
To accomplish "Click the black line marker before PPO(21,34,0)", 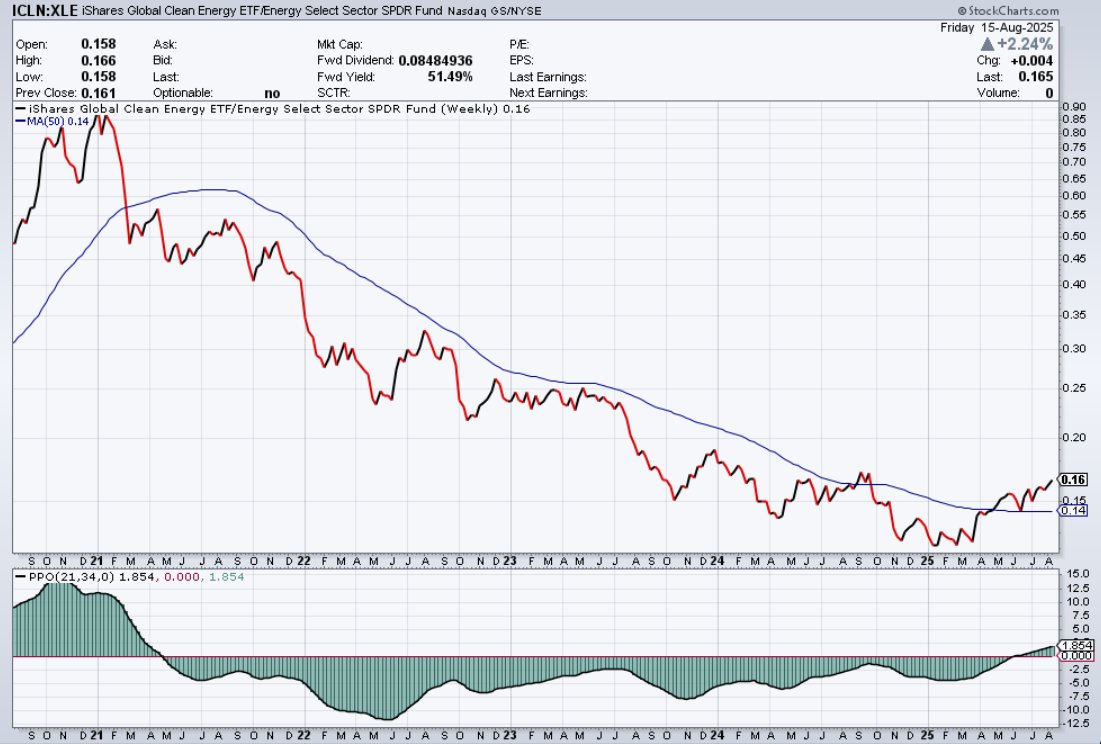I will tap(20, 577).
